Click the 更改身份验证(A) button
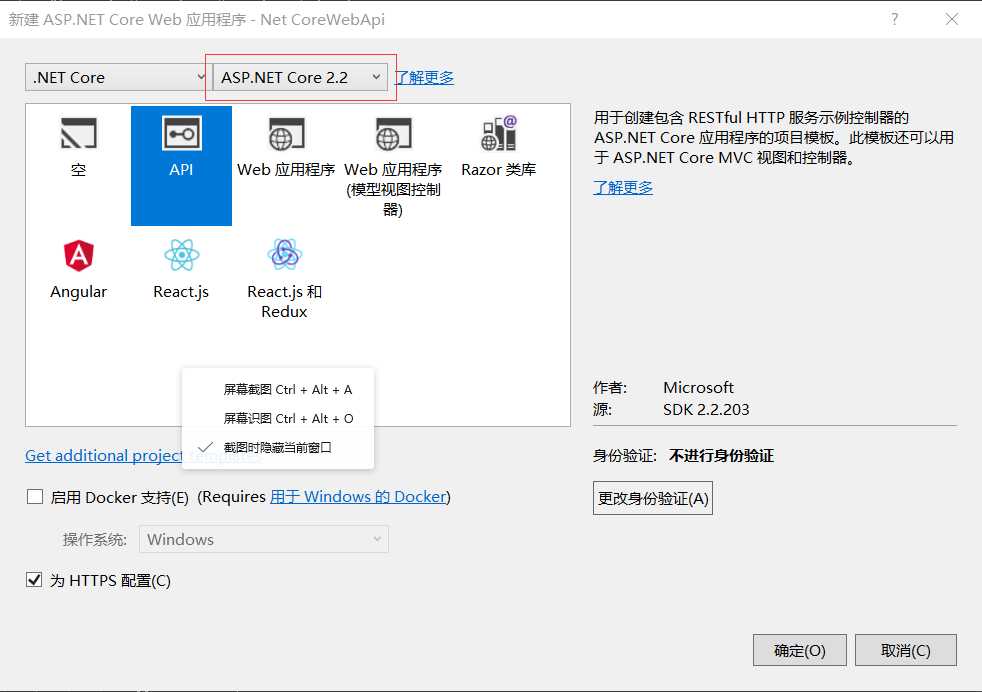 click(x=653, y=498)
